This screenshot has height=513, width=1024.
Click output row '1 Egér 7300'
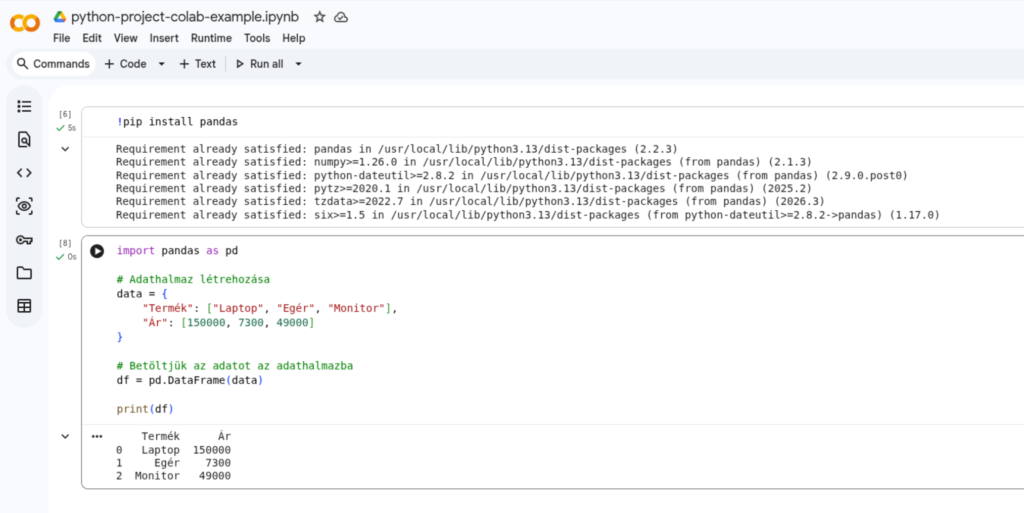(x=174, y=463)
